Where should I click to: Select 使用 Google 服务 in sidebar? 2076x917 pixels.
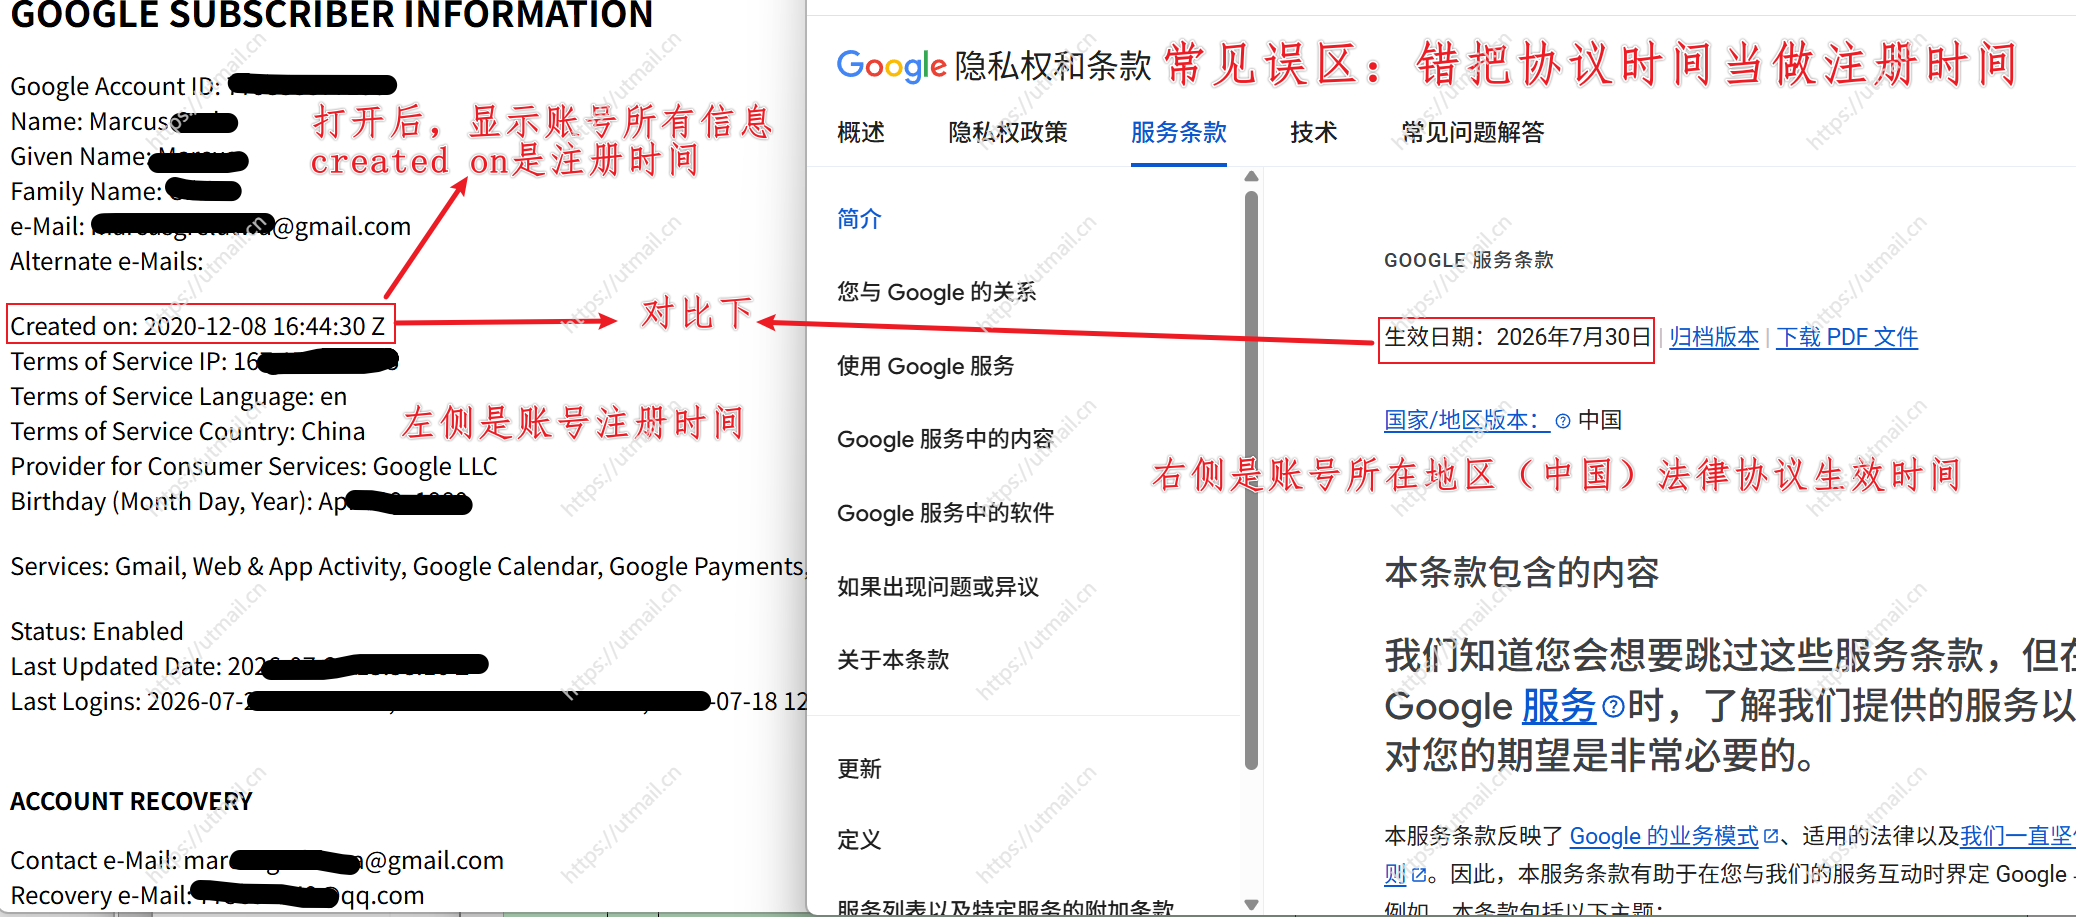coord(926,366)
